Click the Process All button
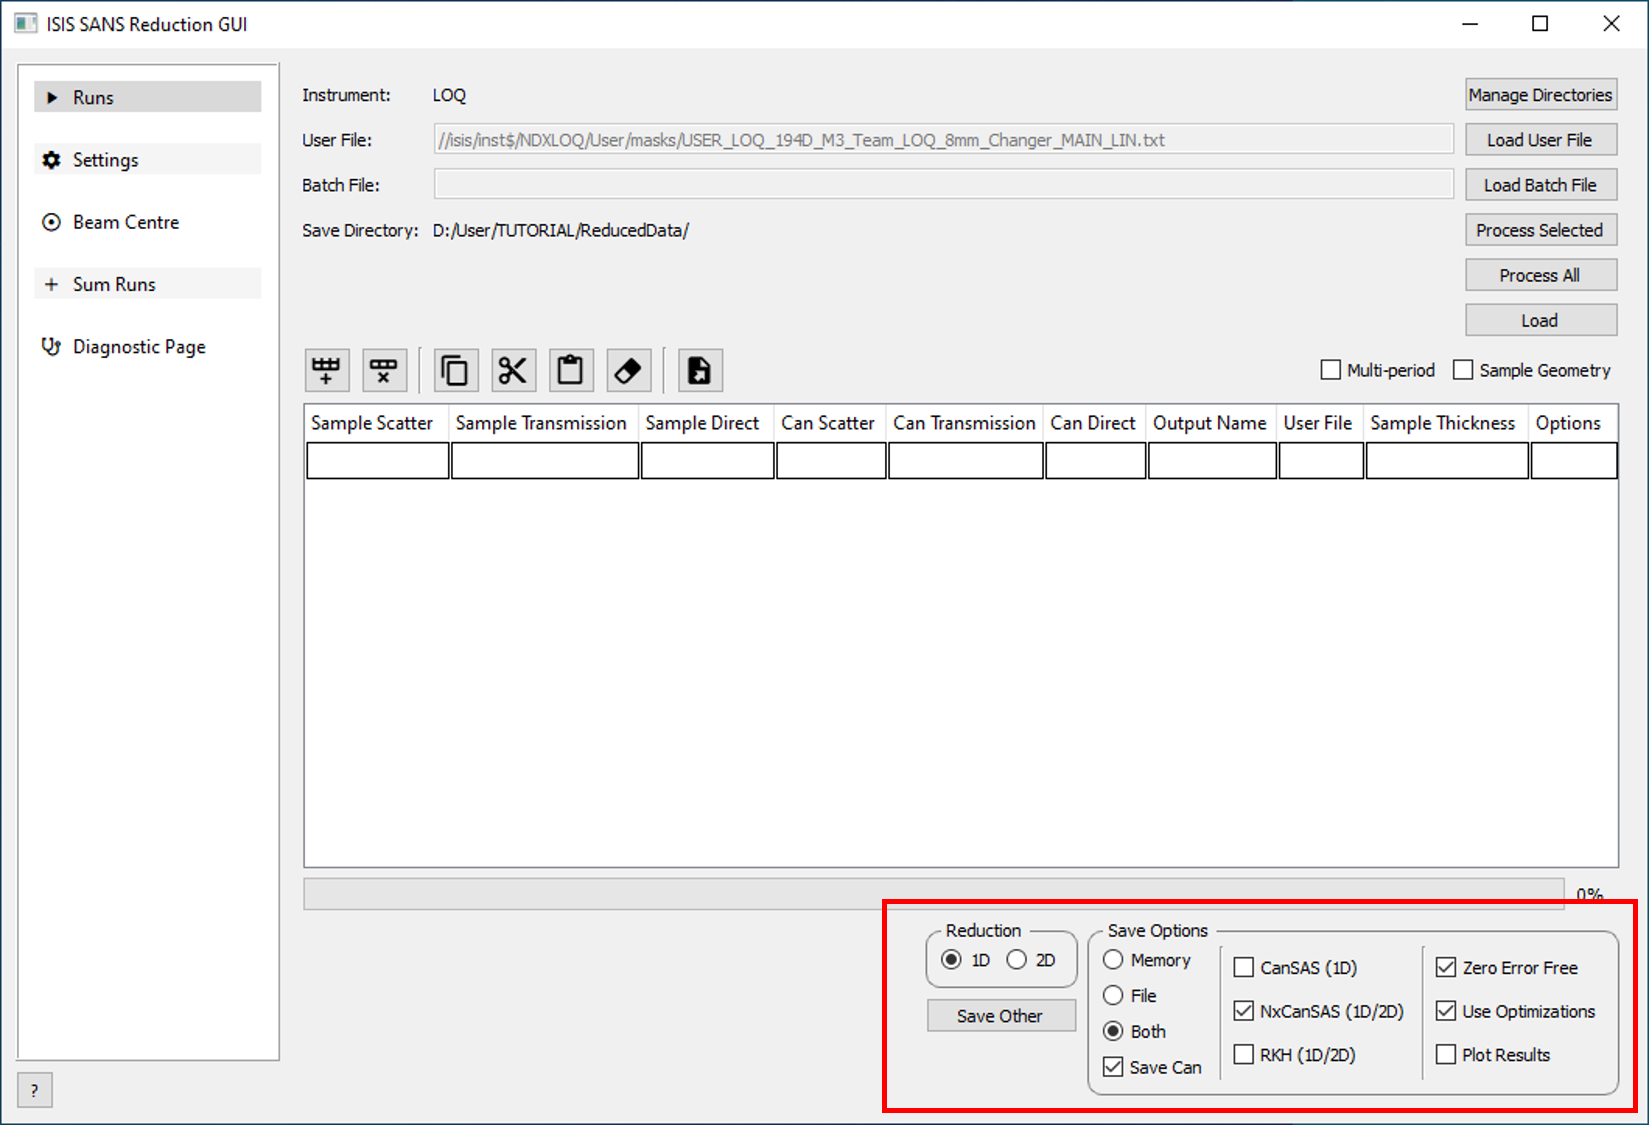Viewport: 1649px width, 1125px height. point(1540,275)
